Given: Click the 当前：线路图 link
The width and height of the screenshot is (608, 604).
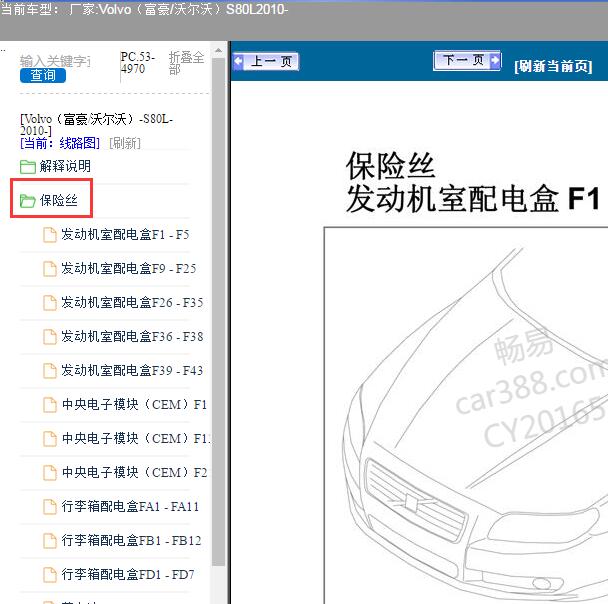Looking at the screenshot, I should [x=60, y=143].
